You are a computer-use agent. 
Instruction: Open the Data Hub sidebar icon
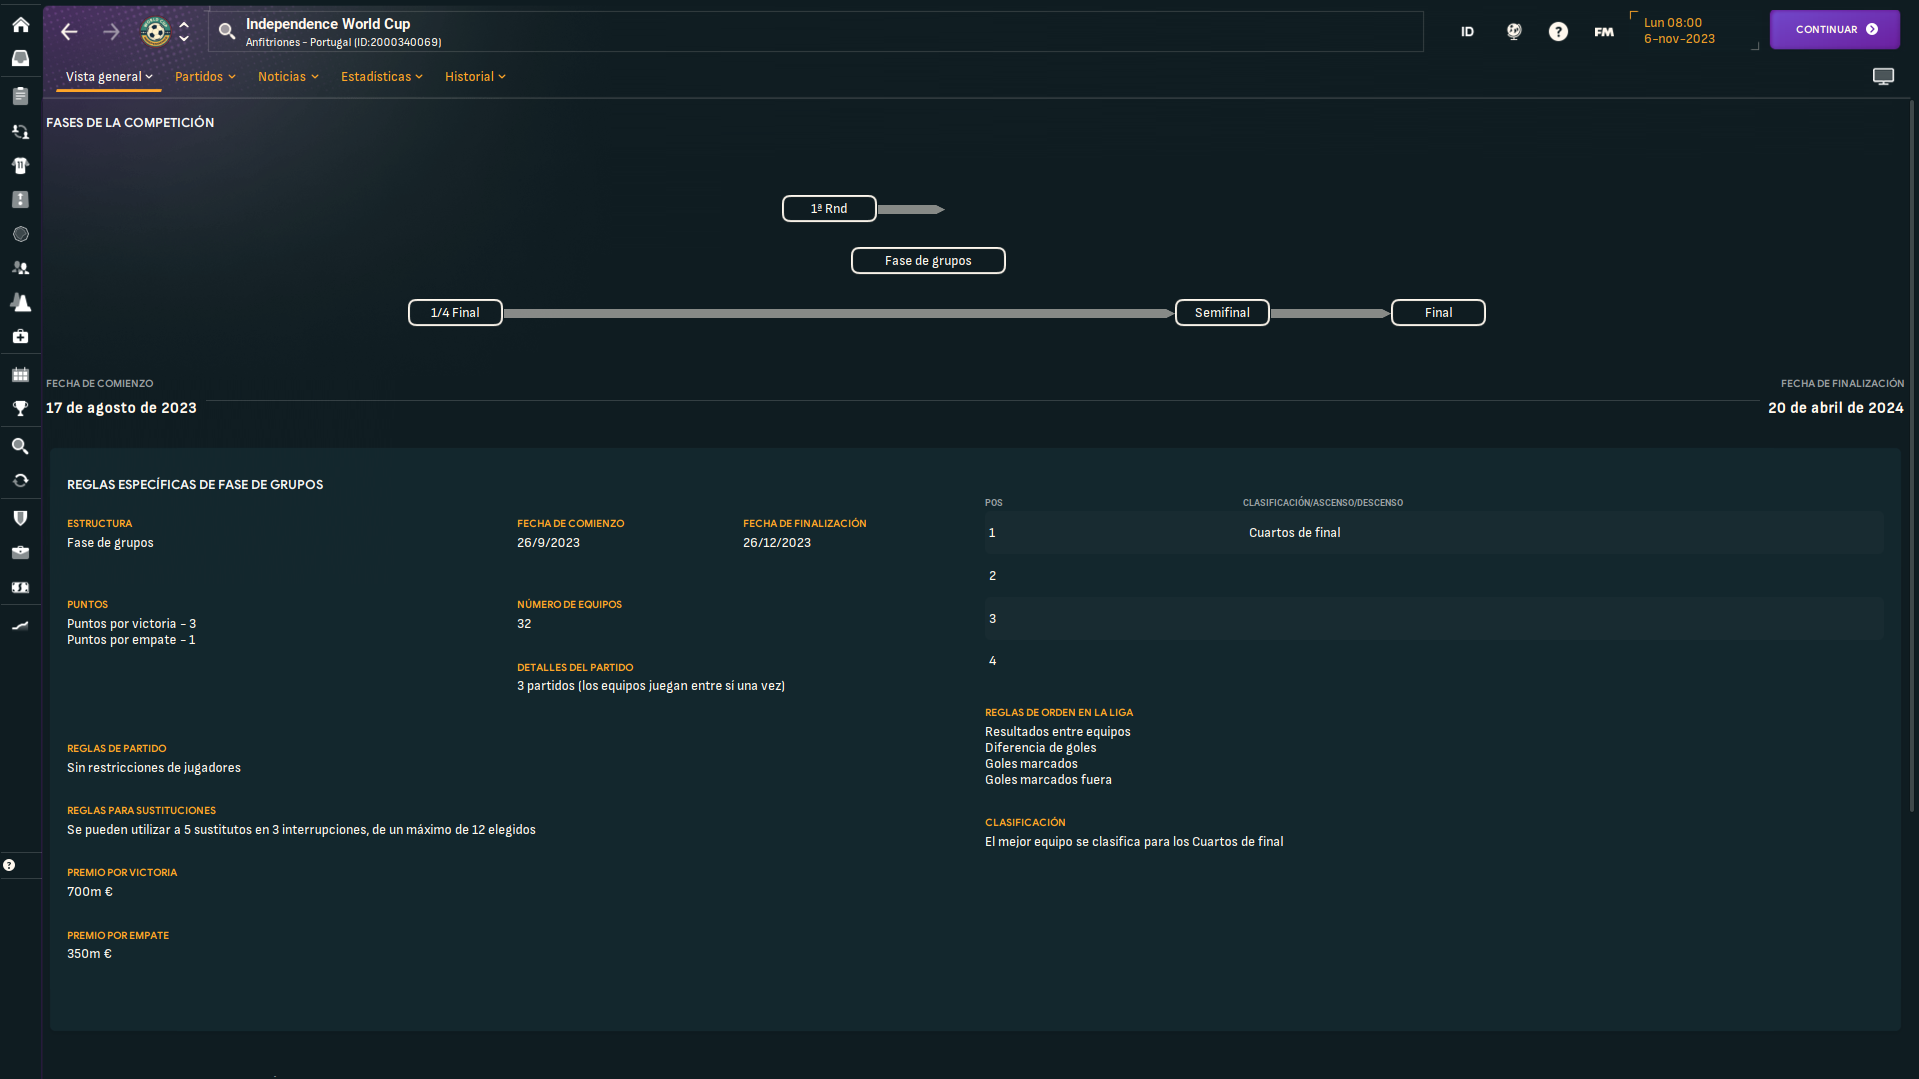[20, 200]
